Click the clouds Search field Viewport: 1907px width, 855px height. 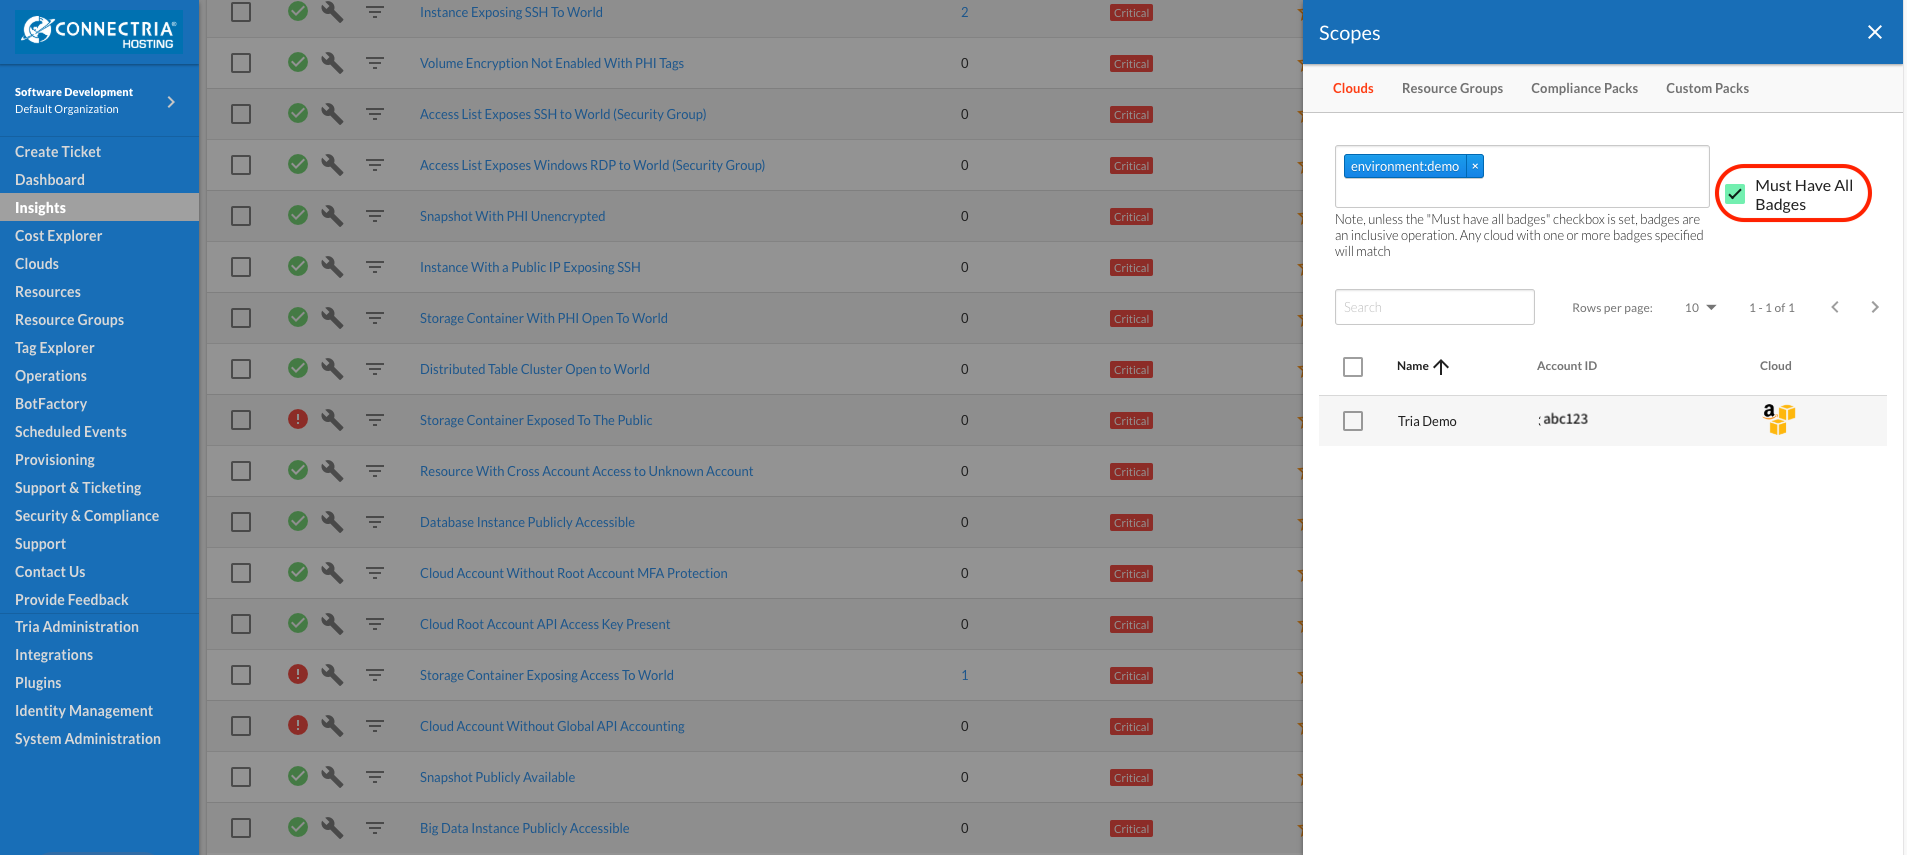(x=1434, y=307)
